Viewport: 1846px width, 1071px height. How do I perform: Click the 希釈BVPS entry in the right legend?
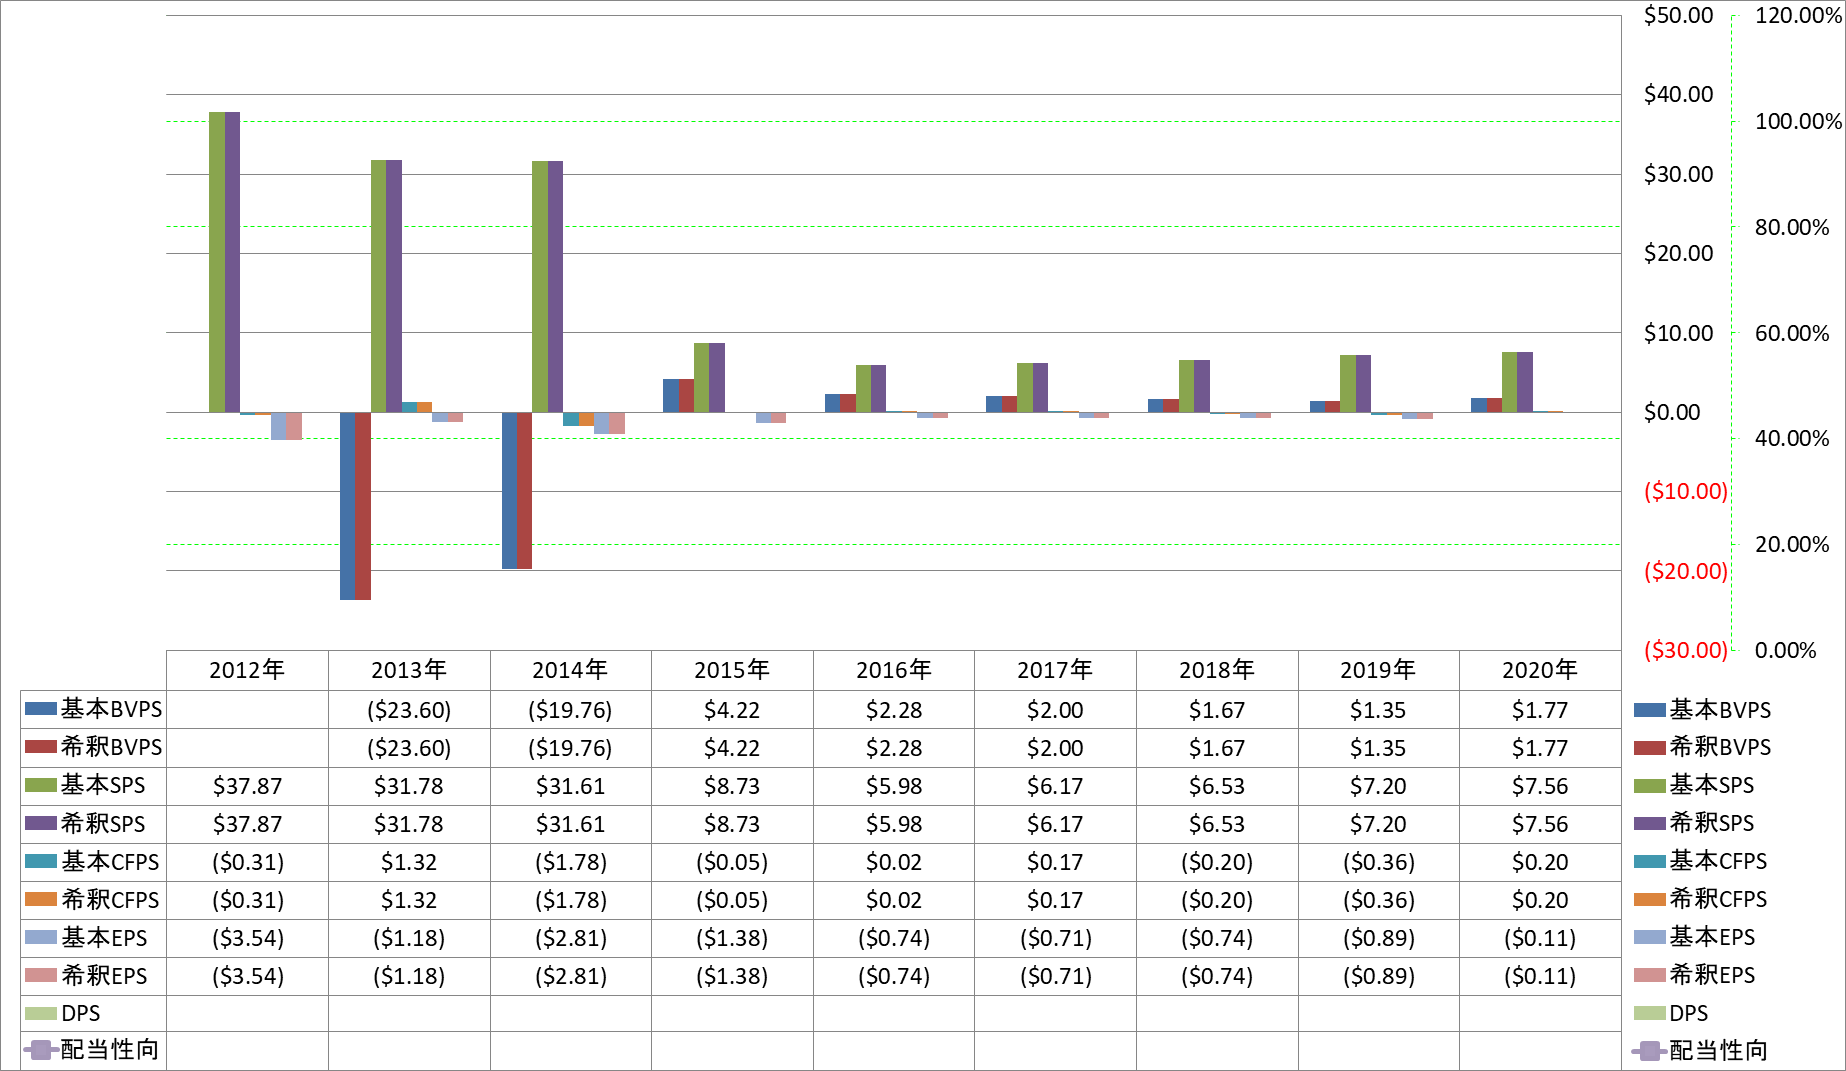point(1703,747)
